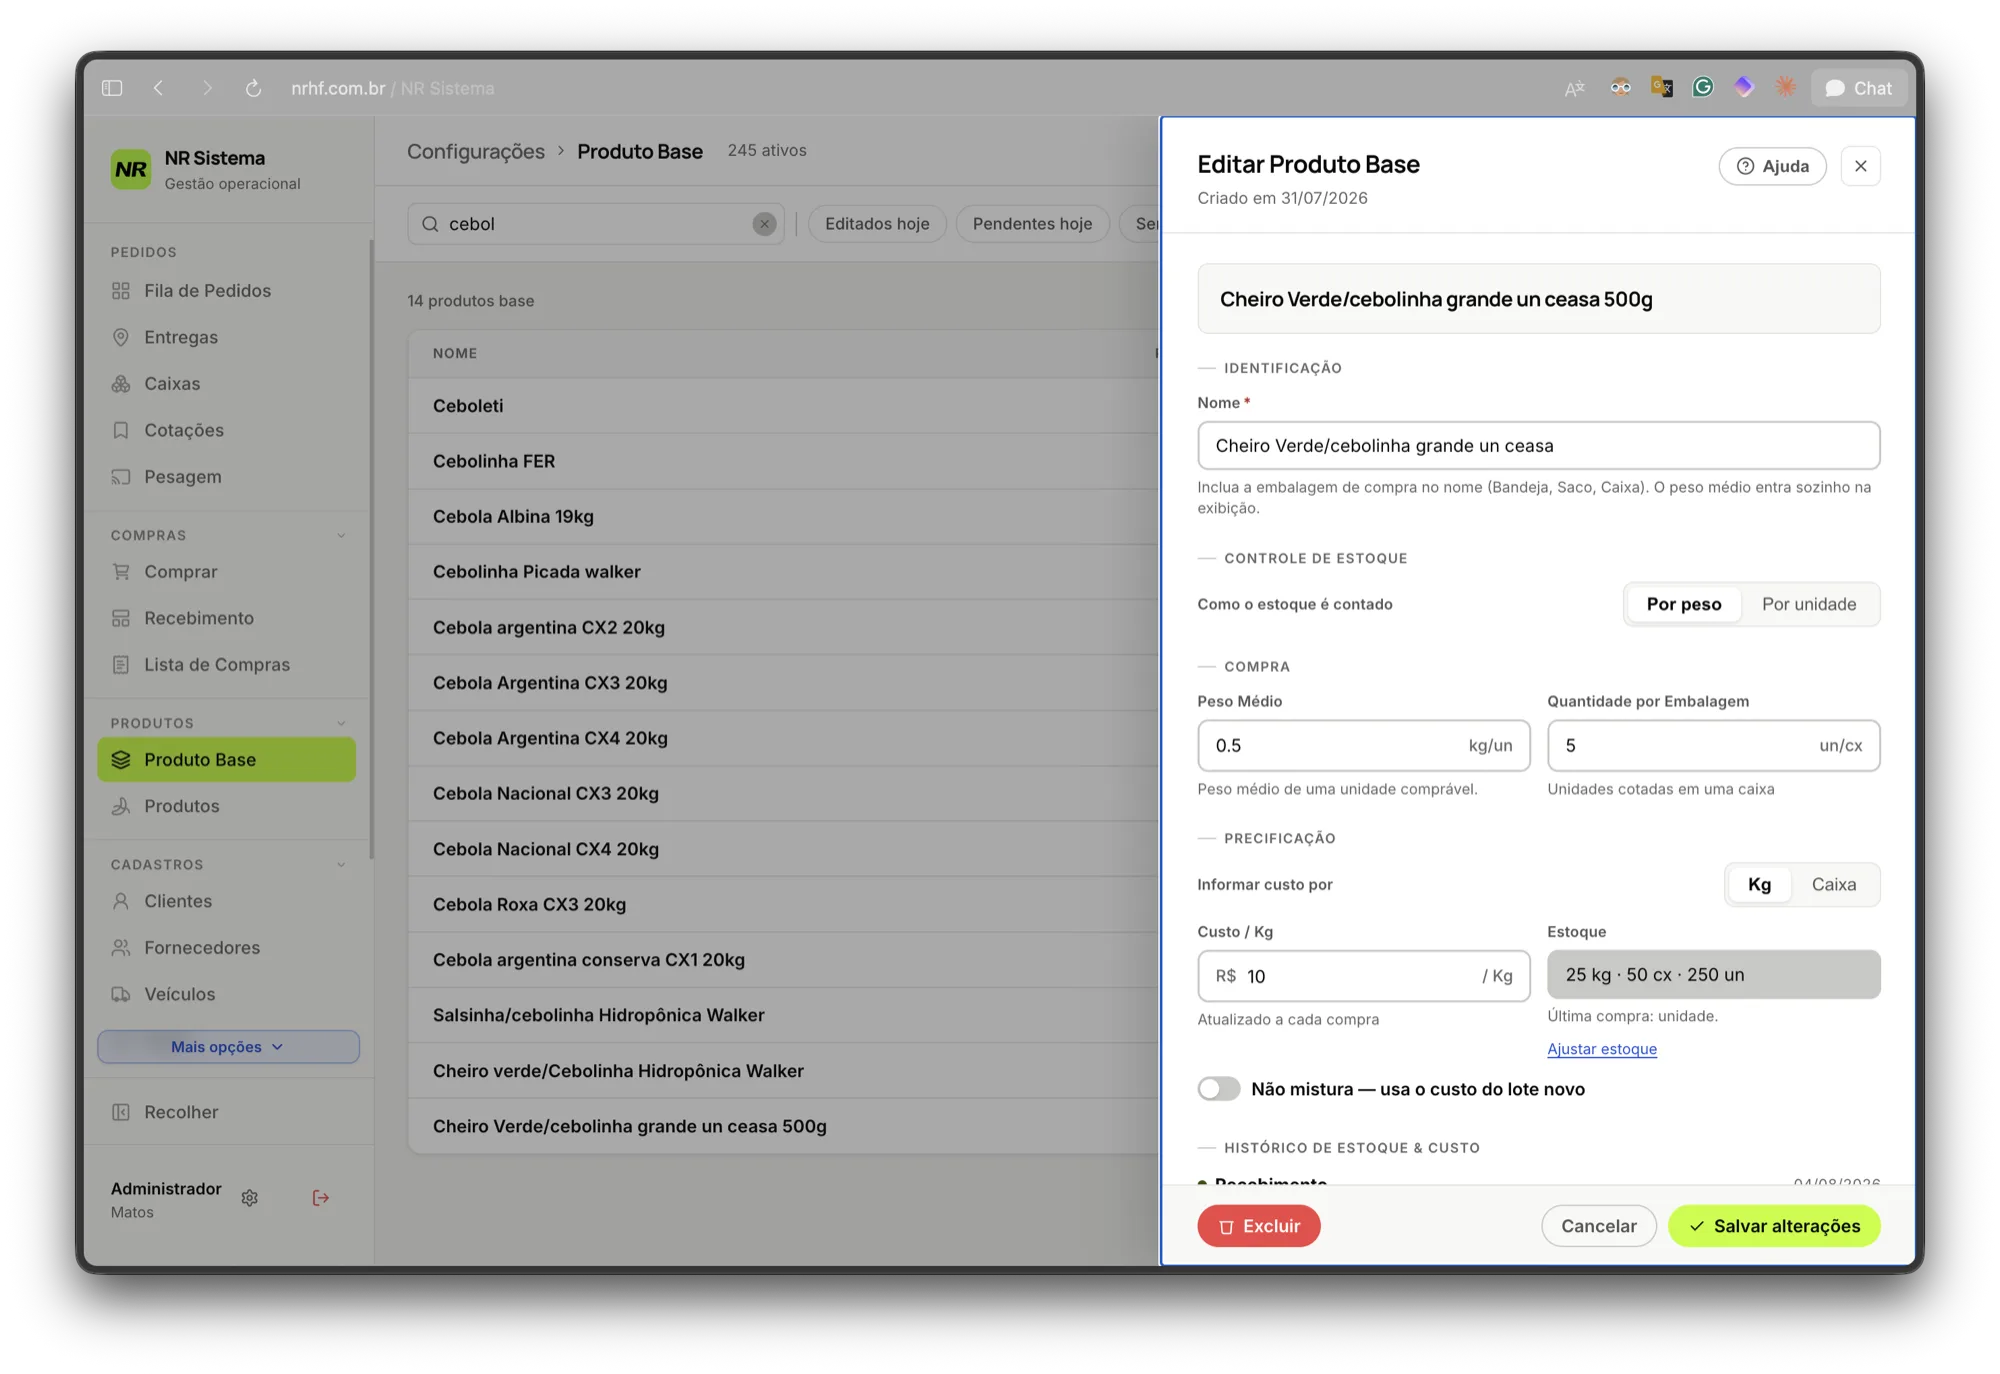Open Fila de Pedidos in sidebar
Viewport: 2000px width, 1374px height.
click(227, 291)
